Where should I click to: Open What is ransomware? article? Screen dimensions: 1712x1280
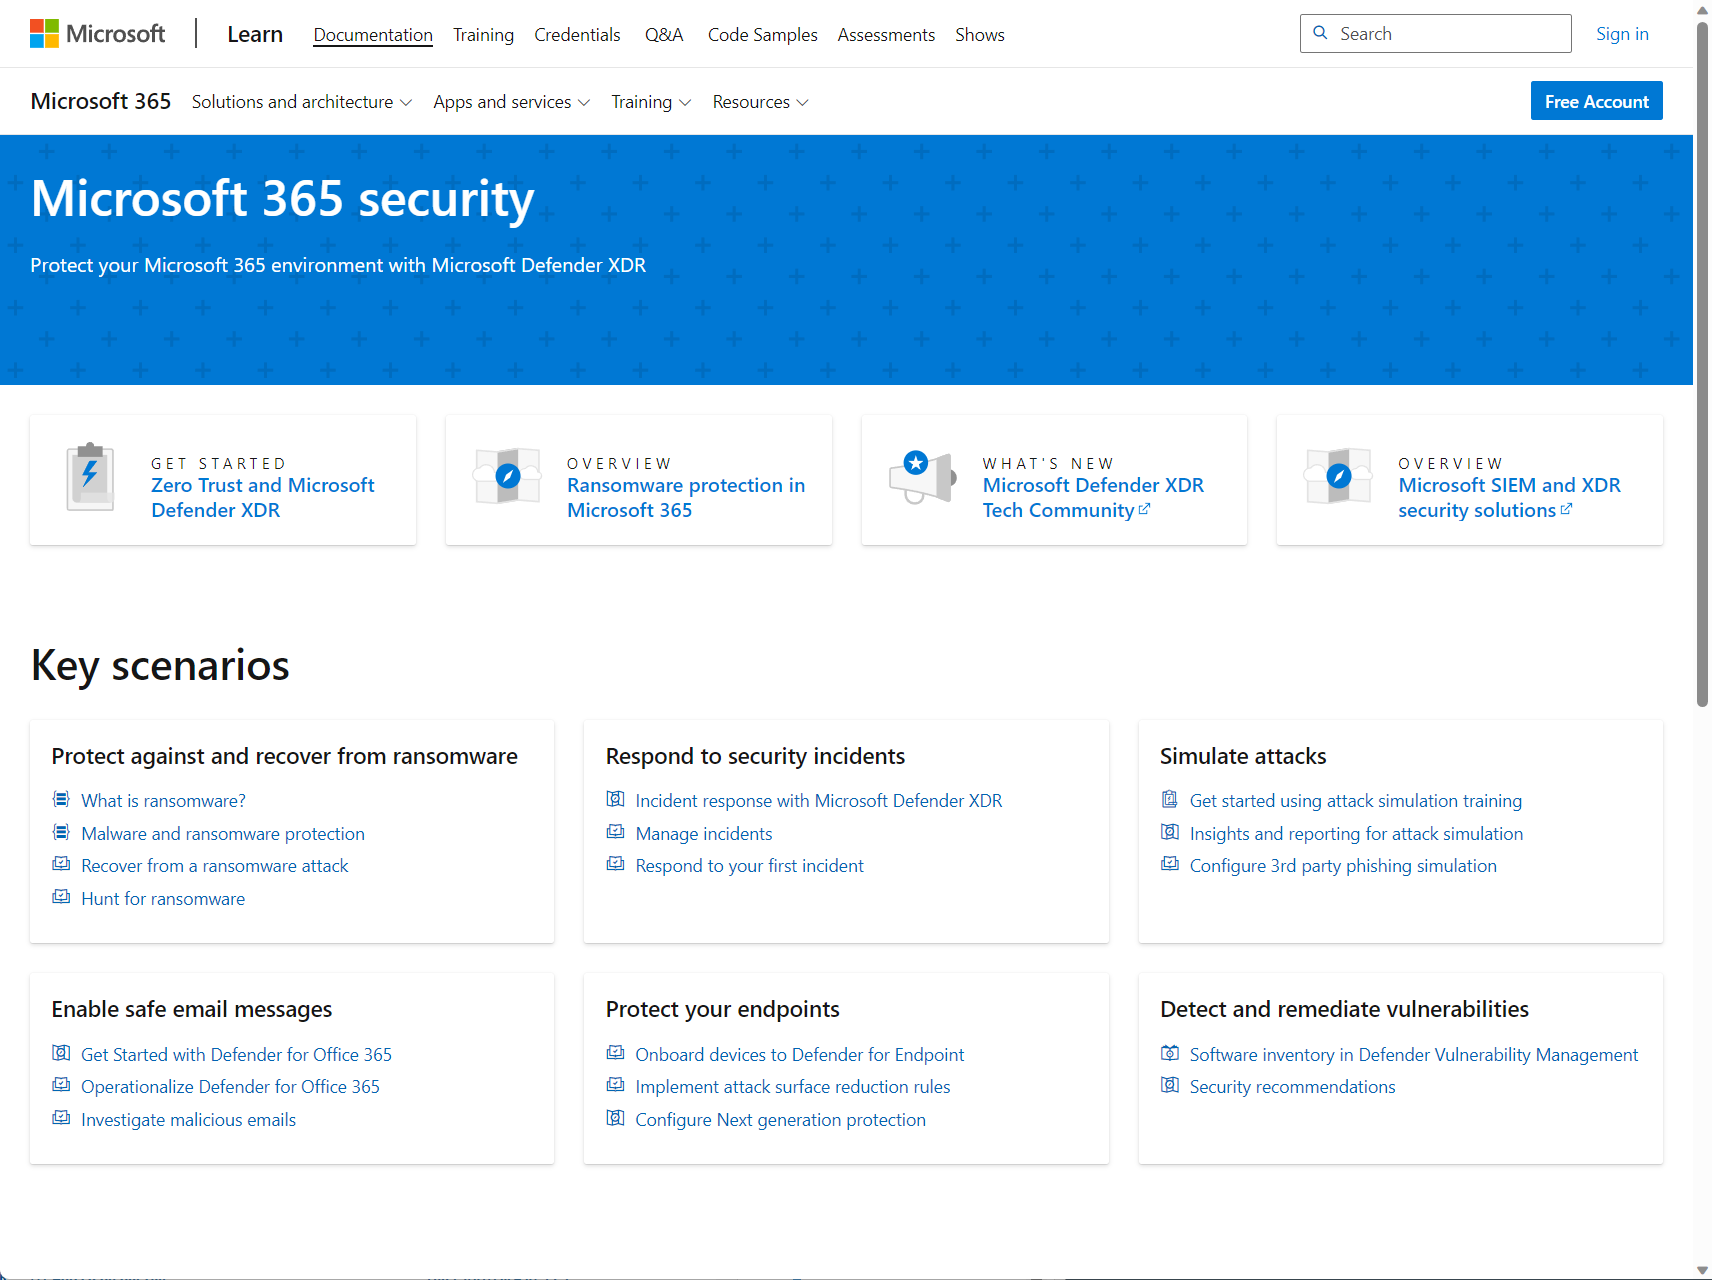tap(163, 800)
